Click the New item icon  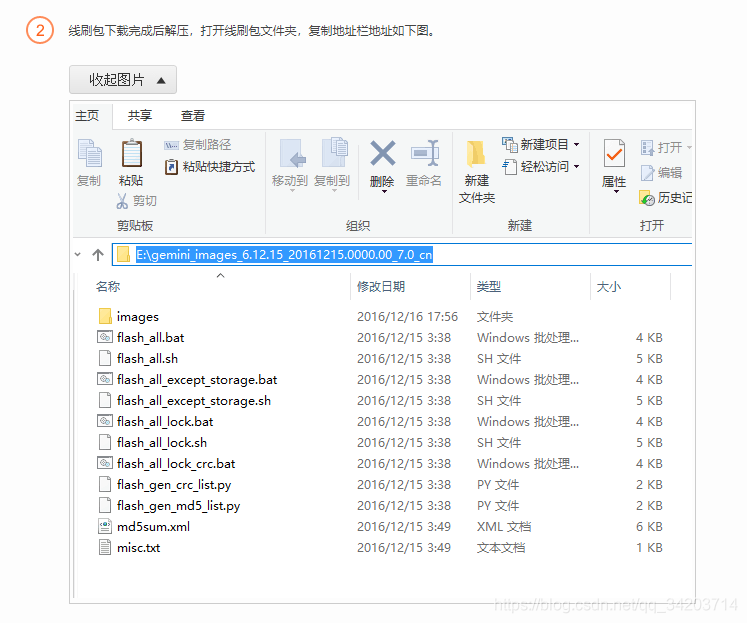(x=509, y=144)
